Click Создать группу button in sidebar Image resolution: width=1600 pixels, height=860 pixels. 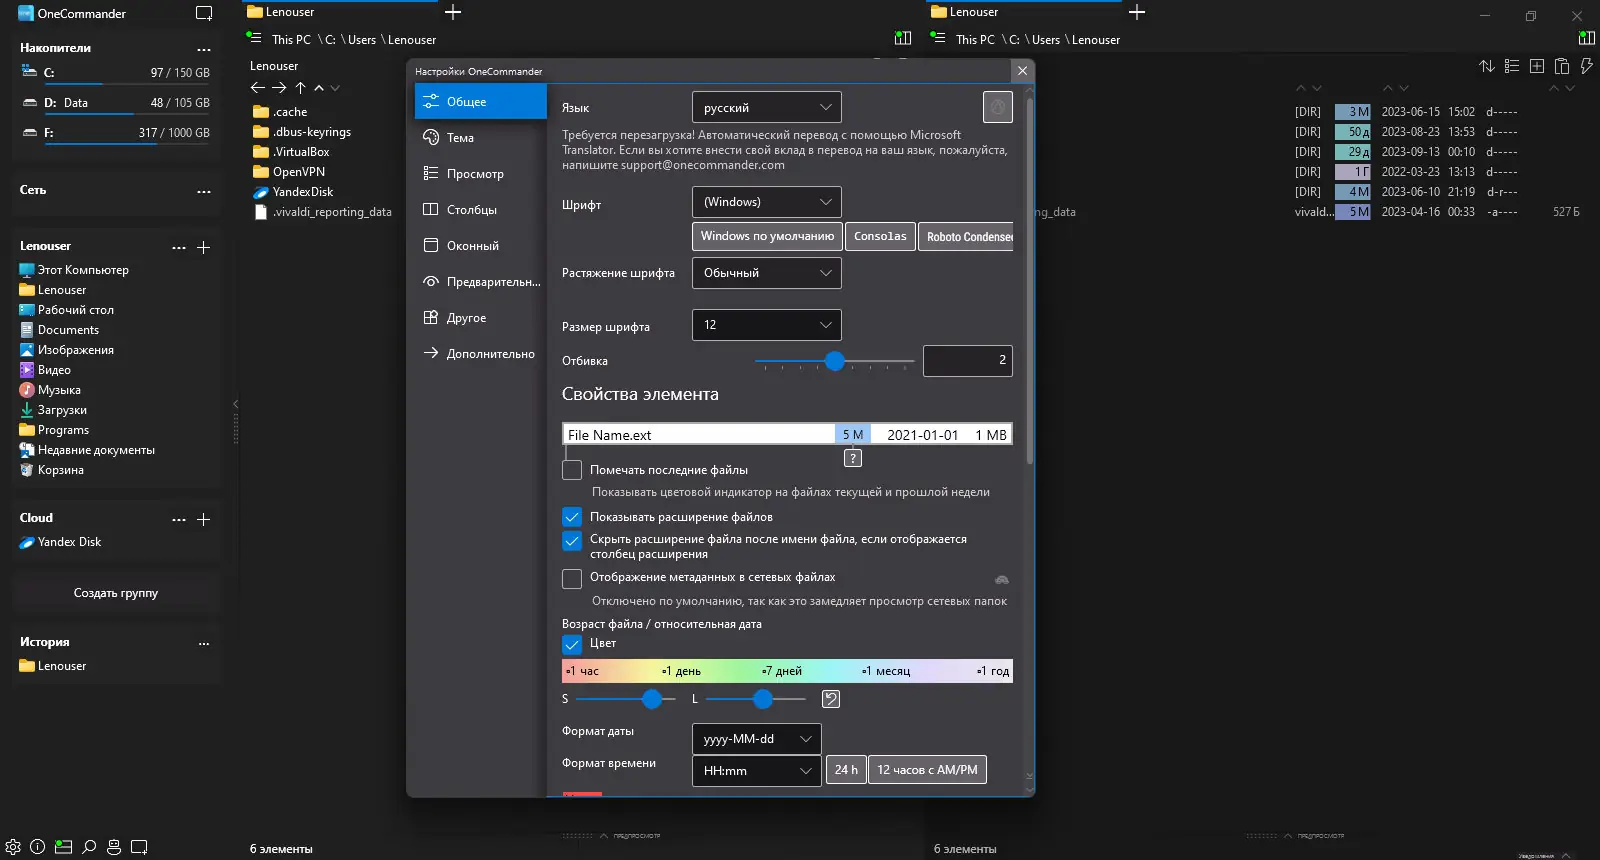pos(116,593)
